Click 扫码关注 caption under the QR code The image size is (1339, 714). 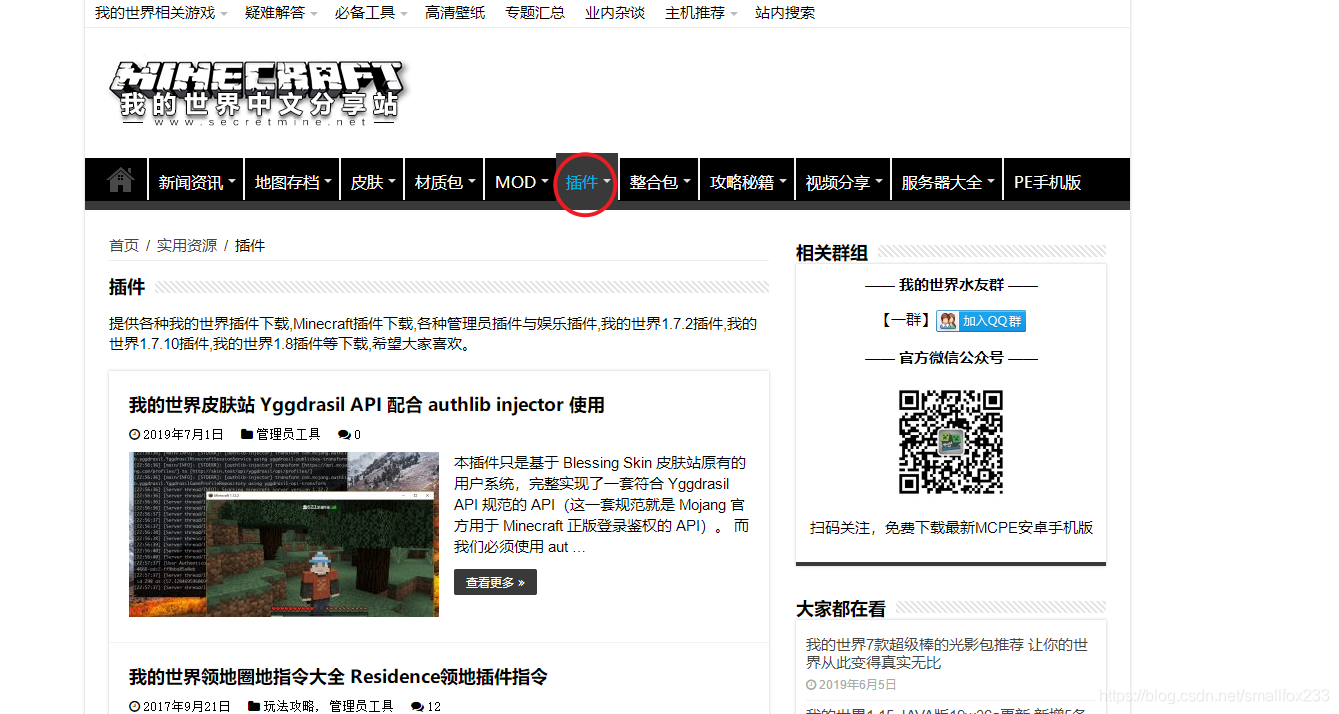click(x=951, y=527)
